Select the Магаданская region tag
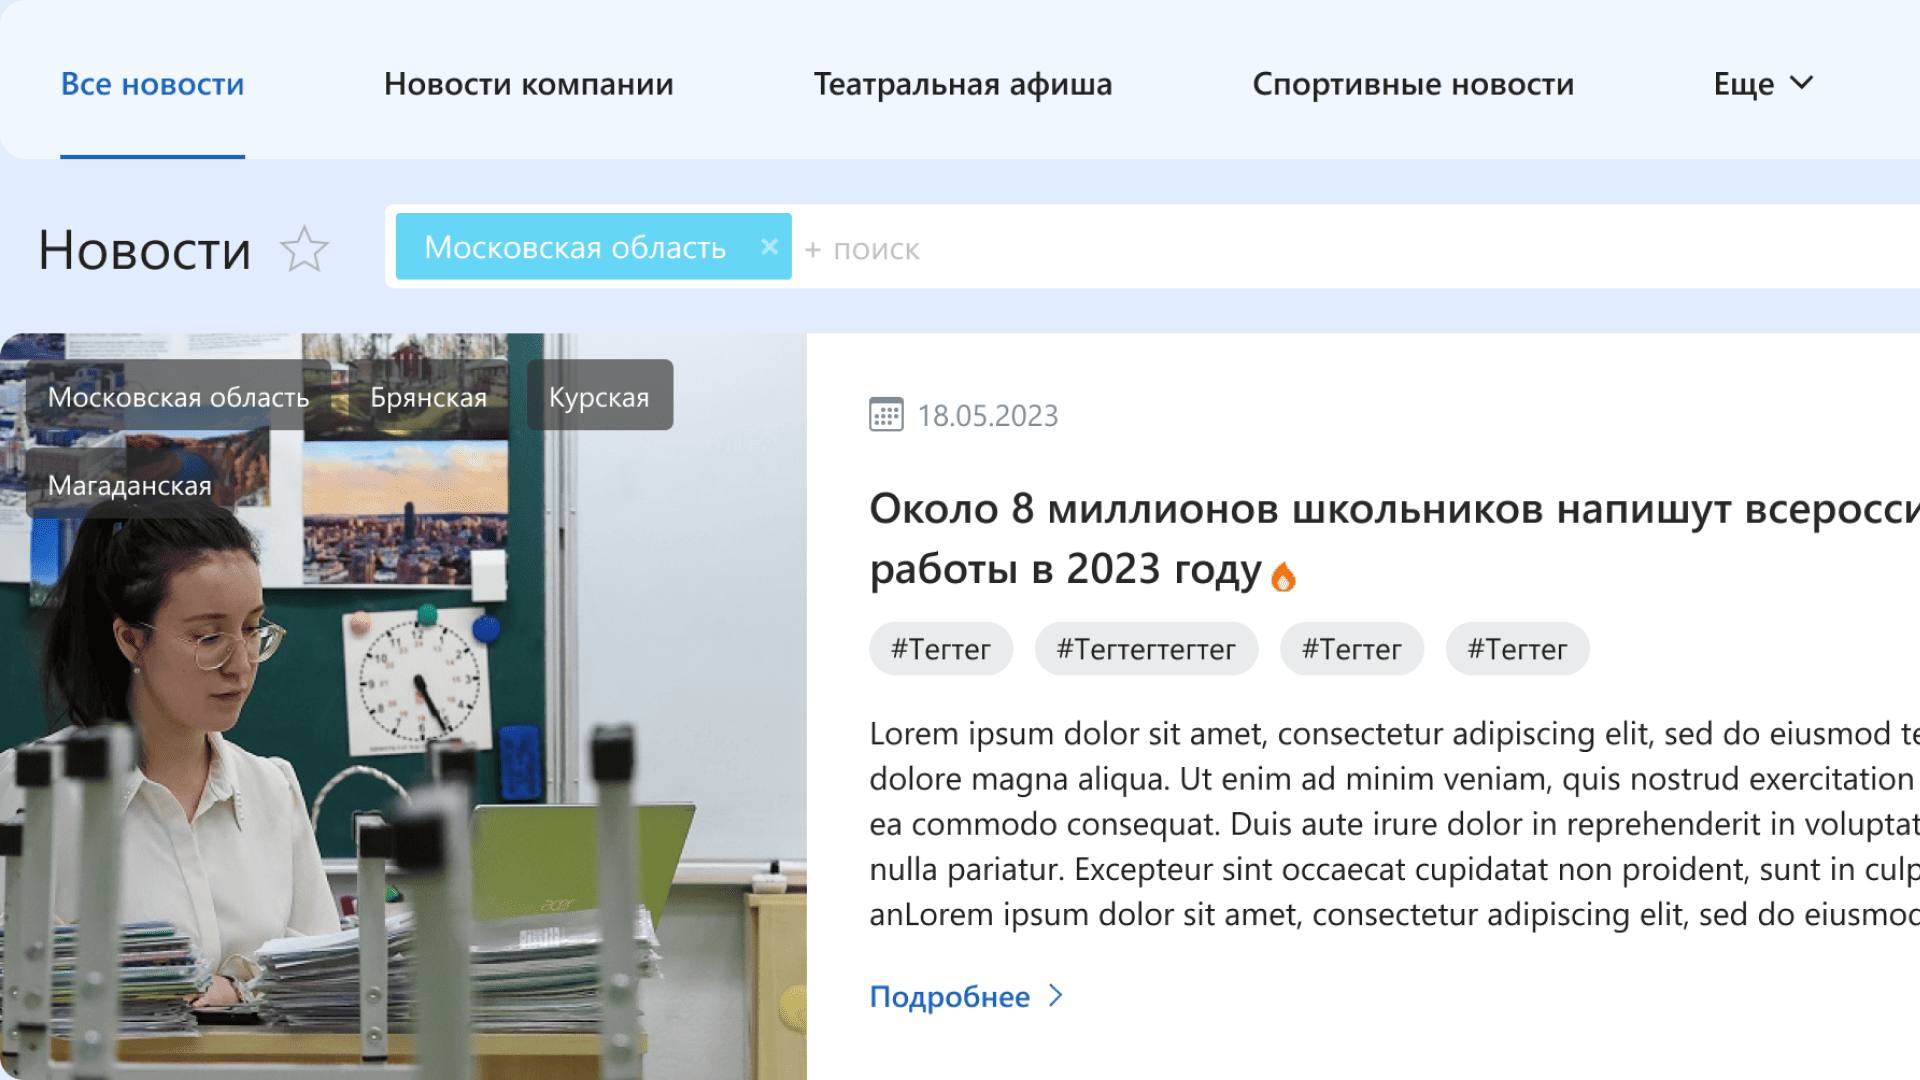Image resolution: width=1920 pixels, height=1080 pixels. 130,485
